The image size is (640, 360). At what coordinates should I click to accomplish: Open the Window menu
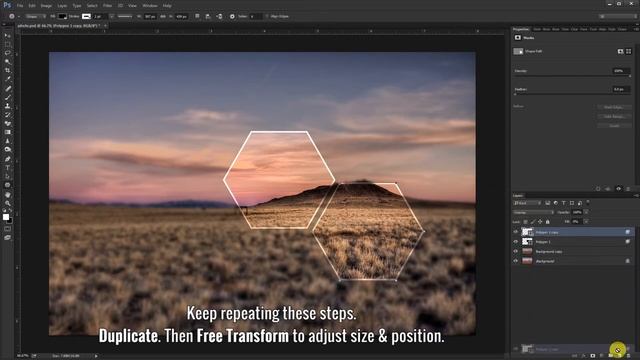pyautogui.click(x=150, y=6)
